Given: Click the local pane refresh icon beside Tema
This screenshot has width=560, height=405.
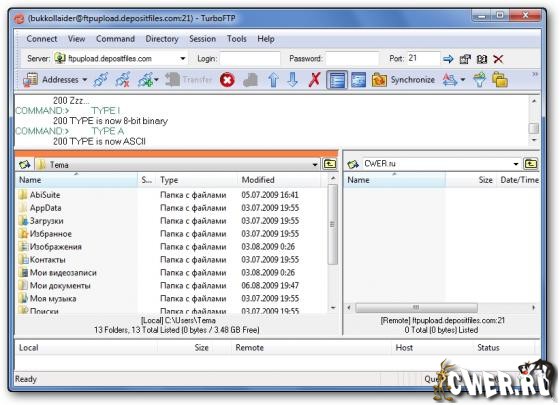Looking at the screenshot, I should [25, 165].
